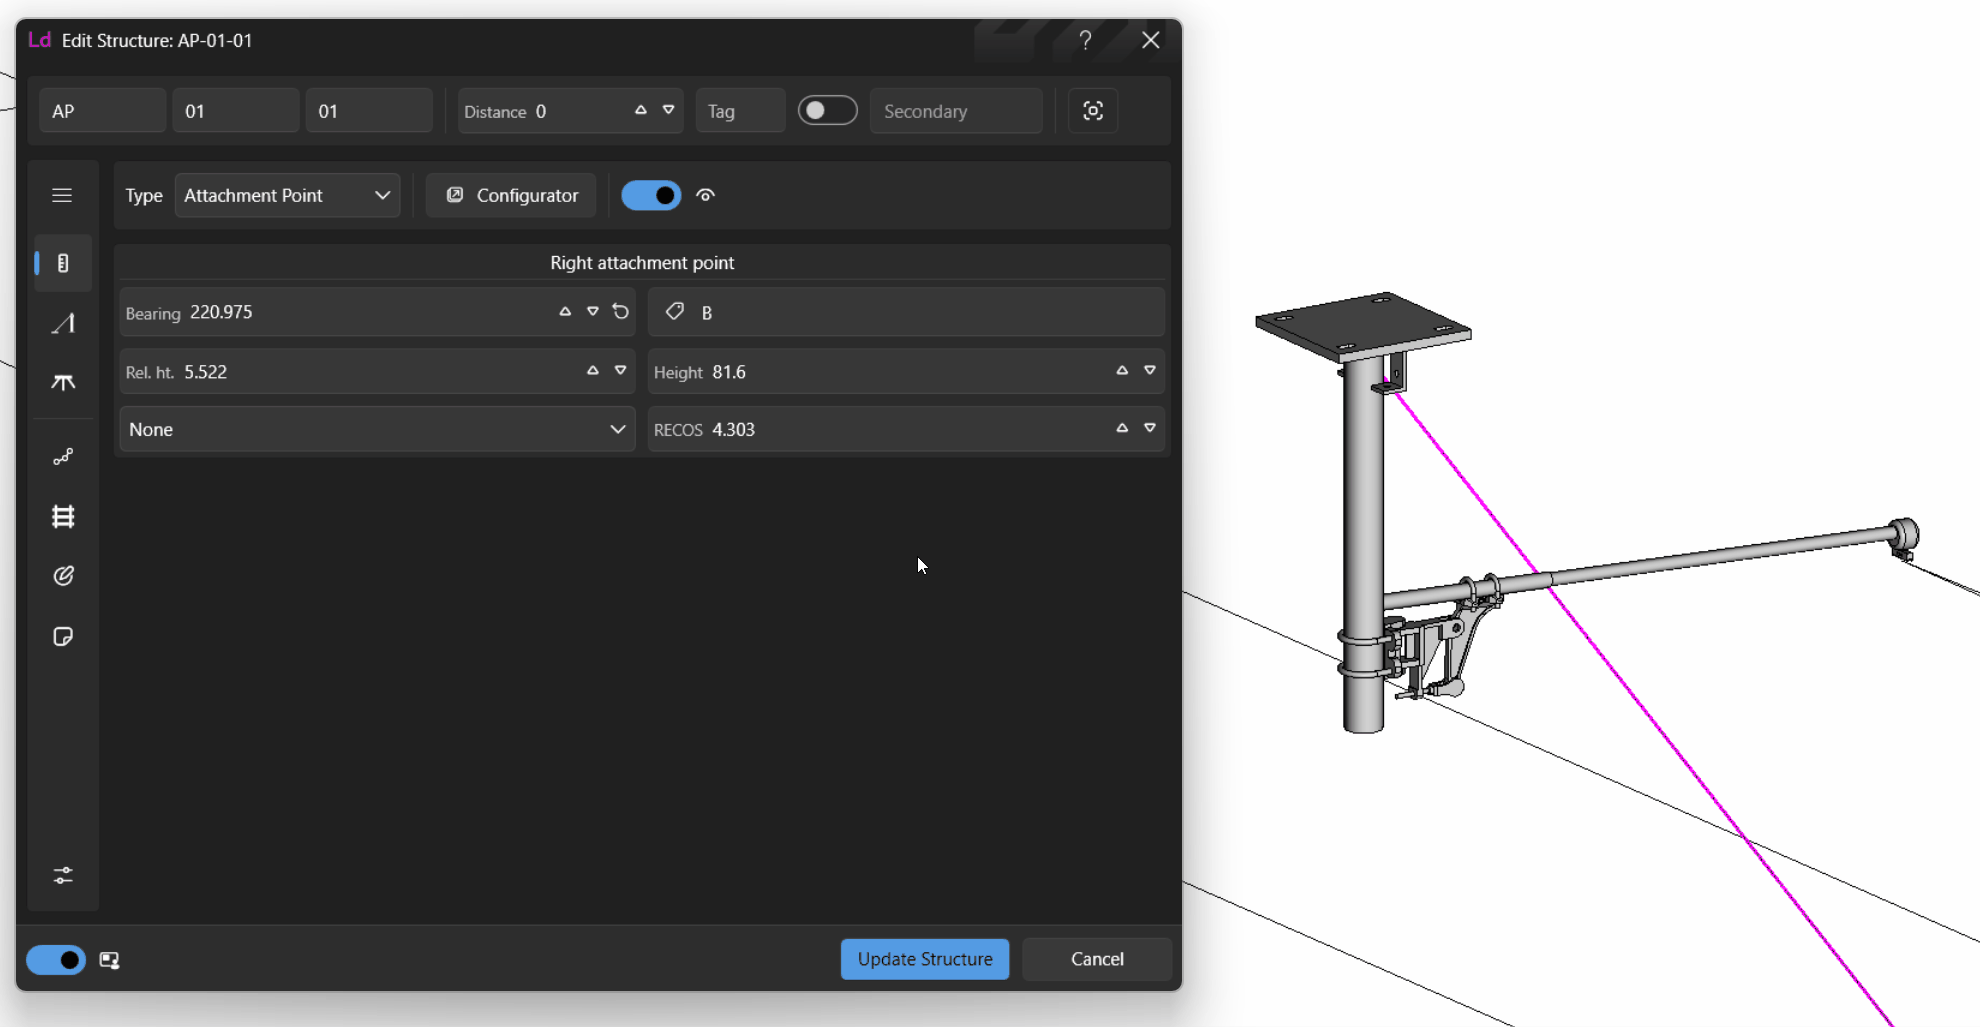Increase the Rel. ht. value

click(593, 370)
